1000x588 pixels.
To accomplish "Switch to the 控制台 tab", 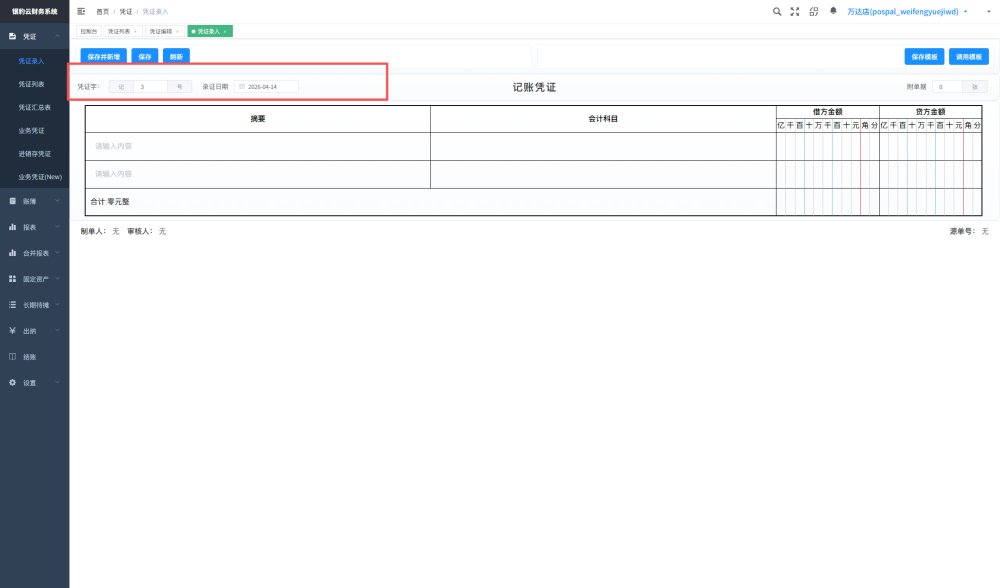I will [x=89, y=31].
